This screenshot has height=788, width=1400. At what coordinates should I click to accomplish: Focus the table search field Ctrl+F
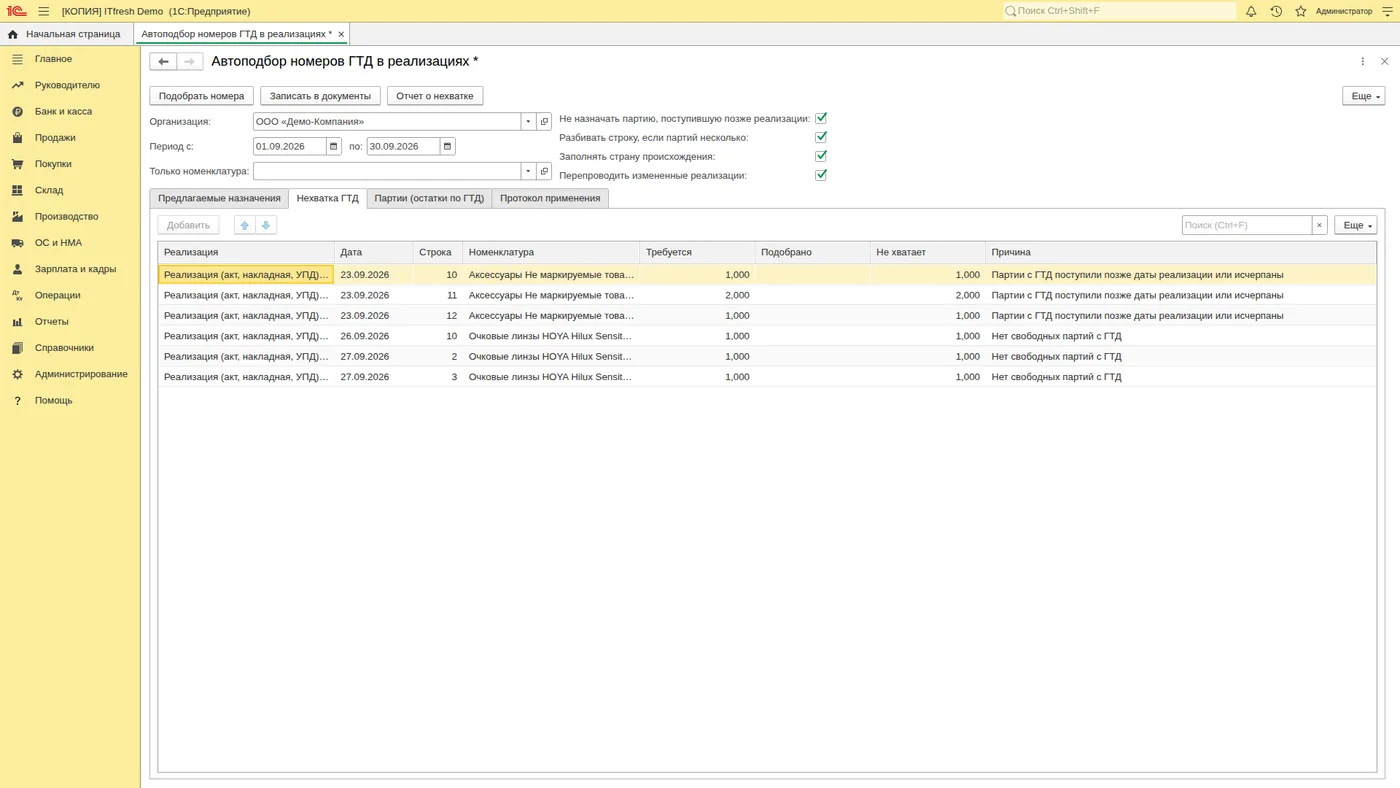point(1246,225)
